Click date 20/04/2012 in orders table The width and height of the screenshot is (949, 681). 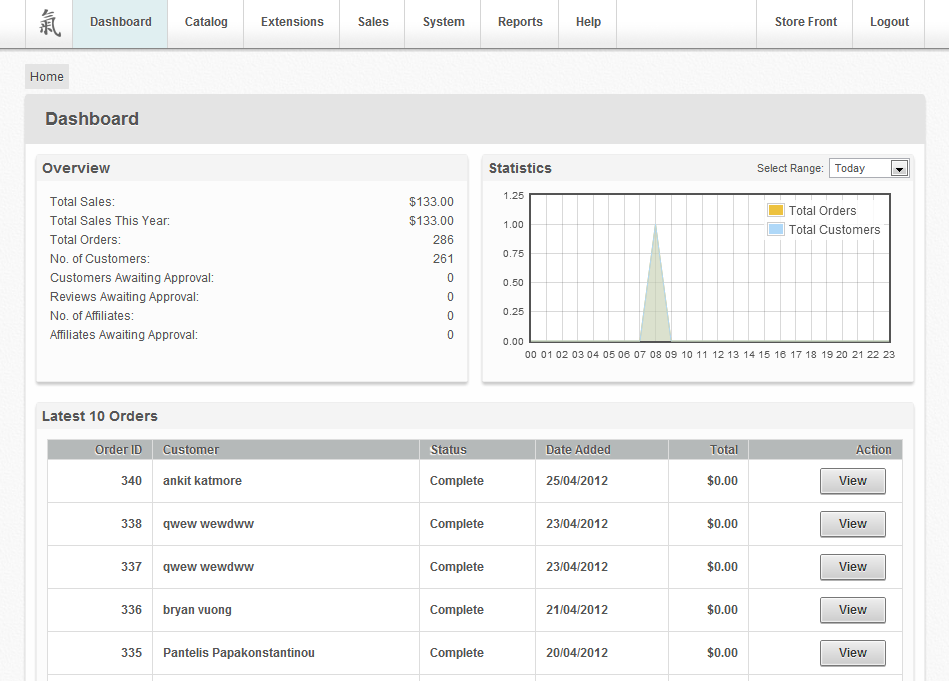tap(577, 653)
